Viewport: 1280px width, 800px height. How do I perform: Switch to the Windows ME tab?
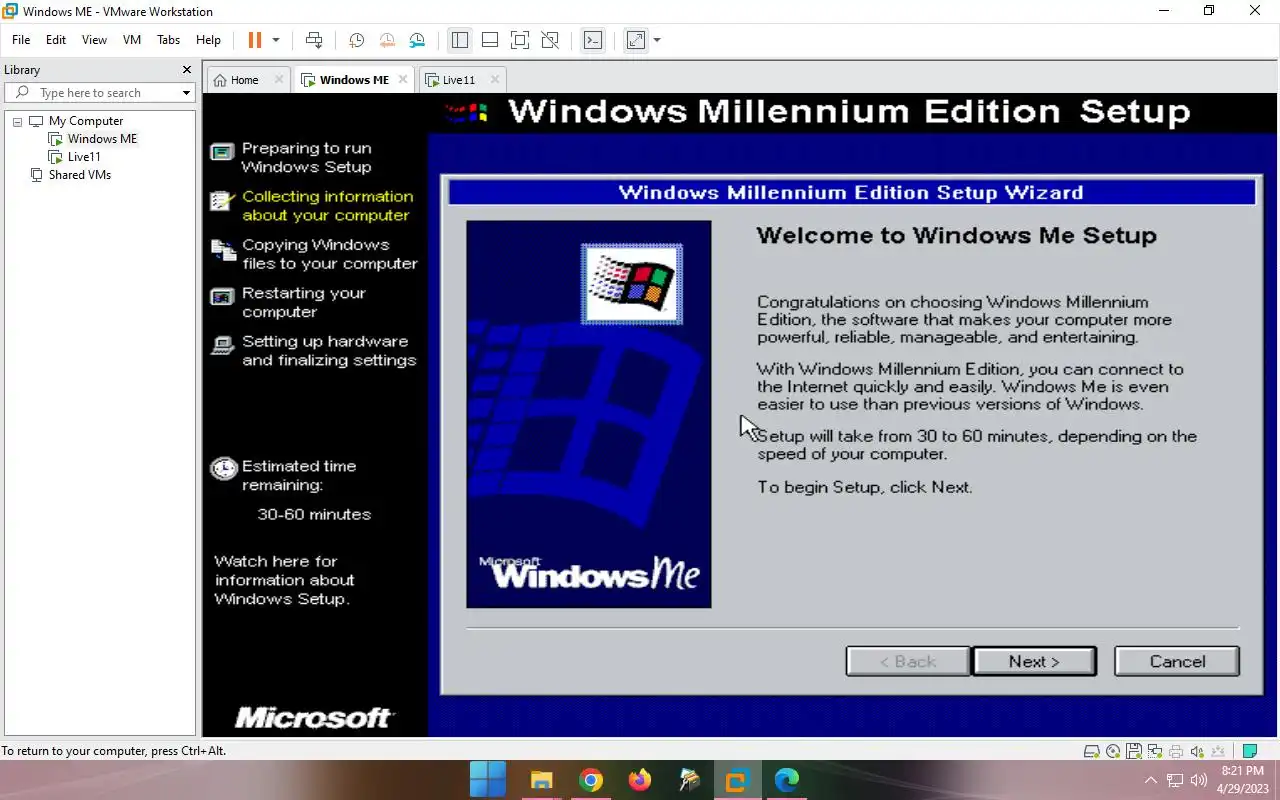click(x=353, y=80)
